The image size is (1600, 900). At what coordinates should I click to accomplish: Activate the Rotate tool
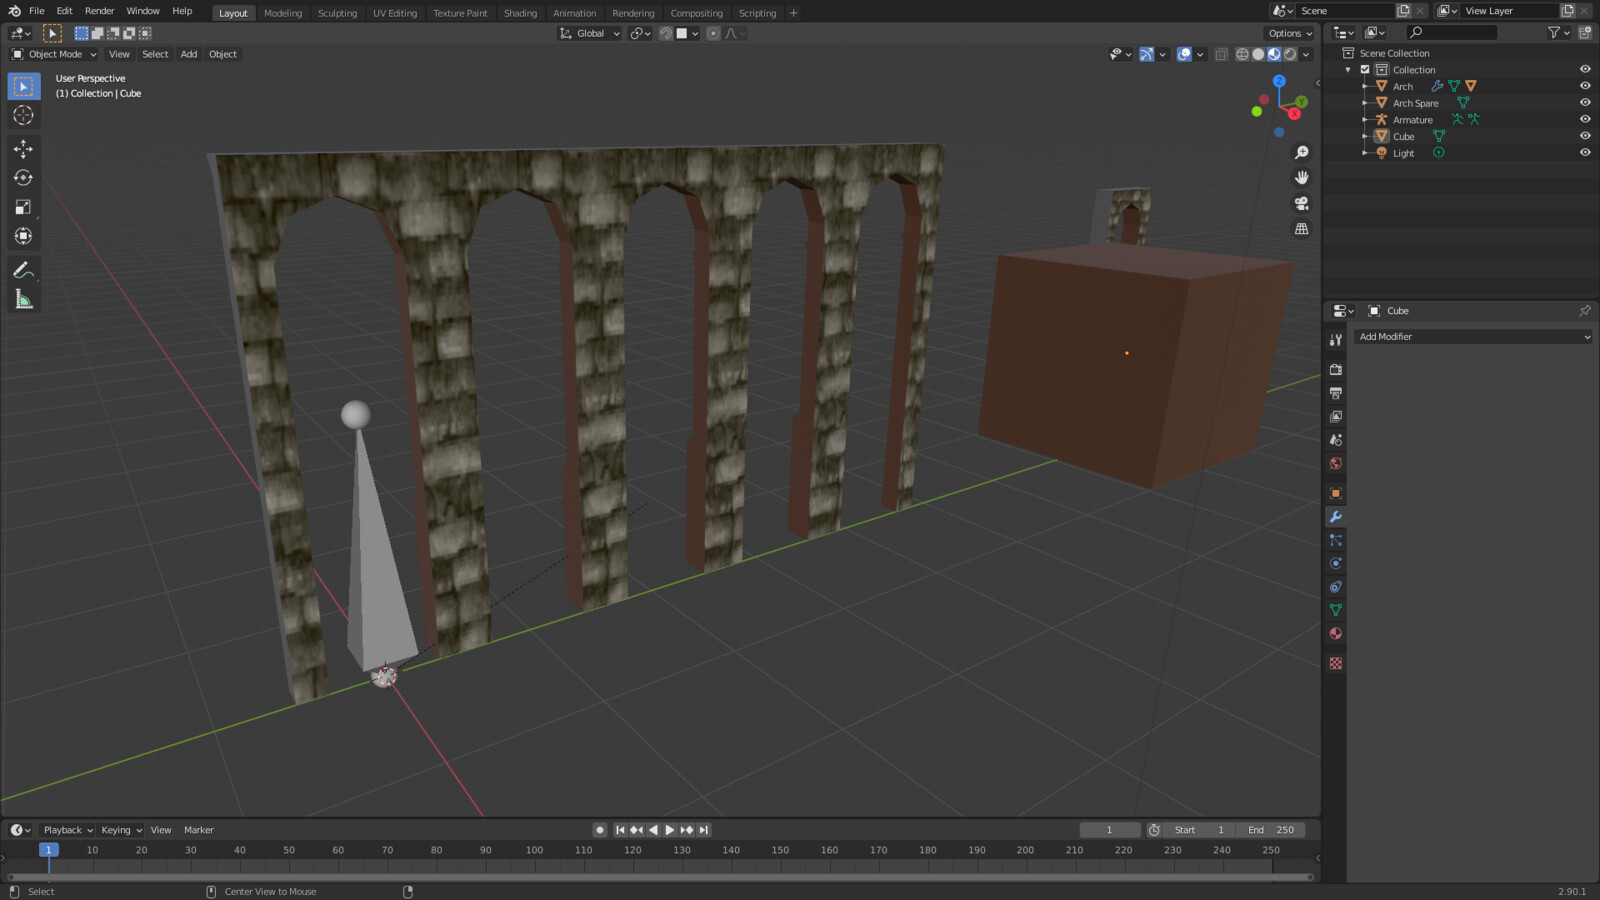[x=23, y=178]
